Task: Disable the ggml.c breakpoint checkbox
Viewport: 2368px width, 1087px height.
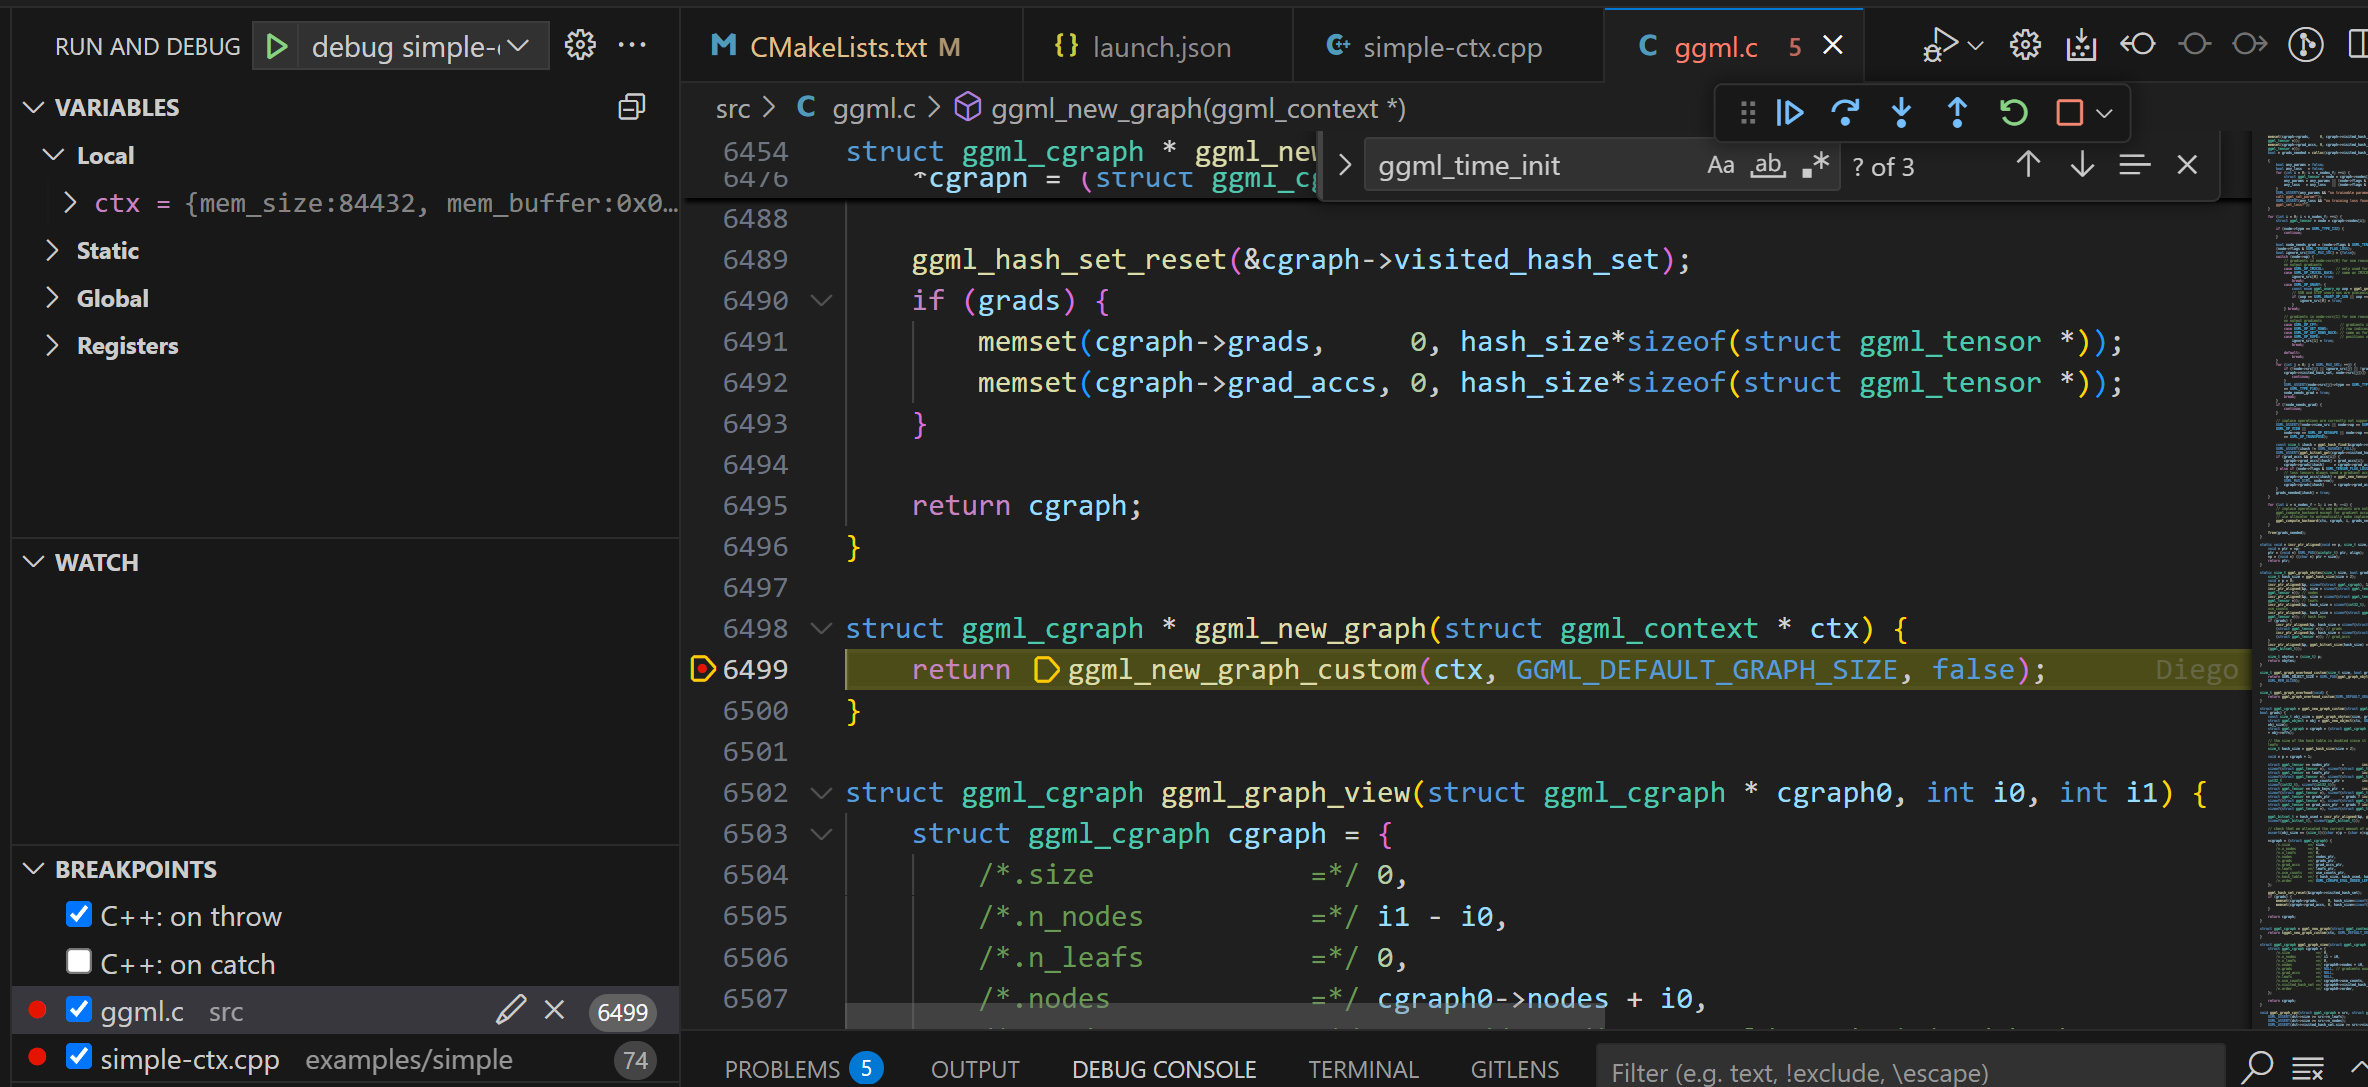Action: tap(79, 1010)
